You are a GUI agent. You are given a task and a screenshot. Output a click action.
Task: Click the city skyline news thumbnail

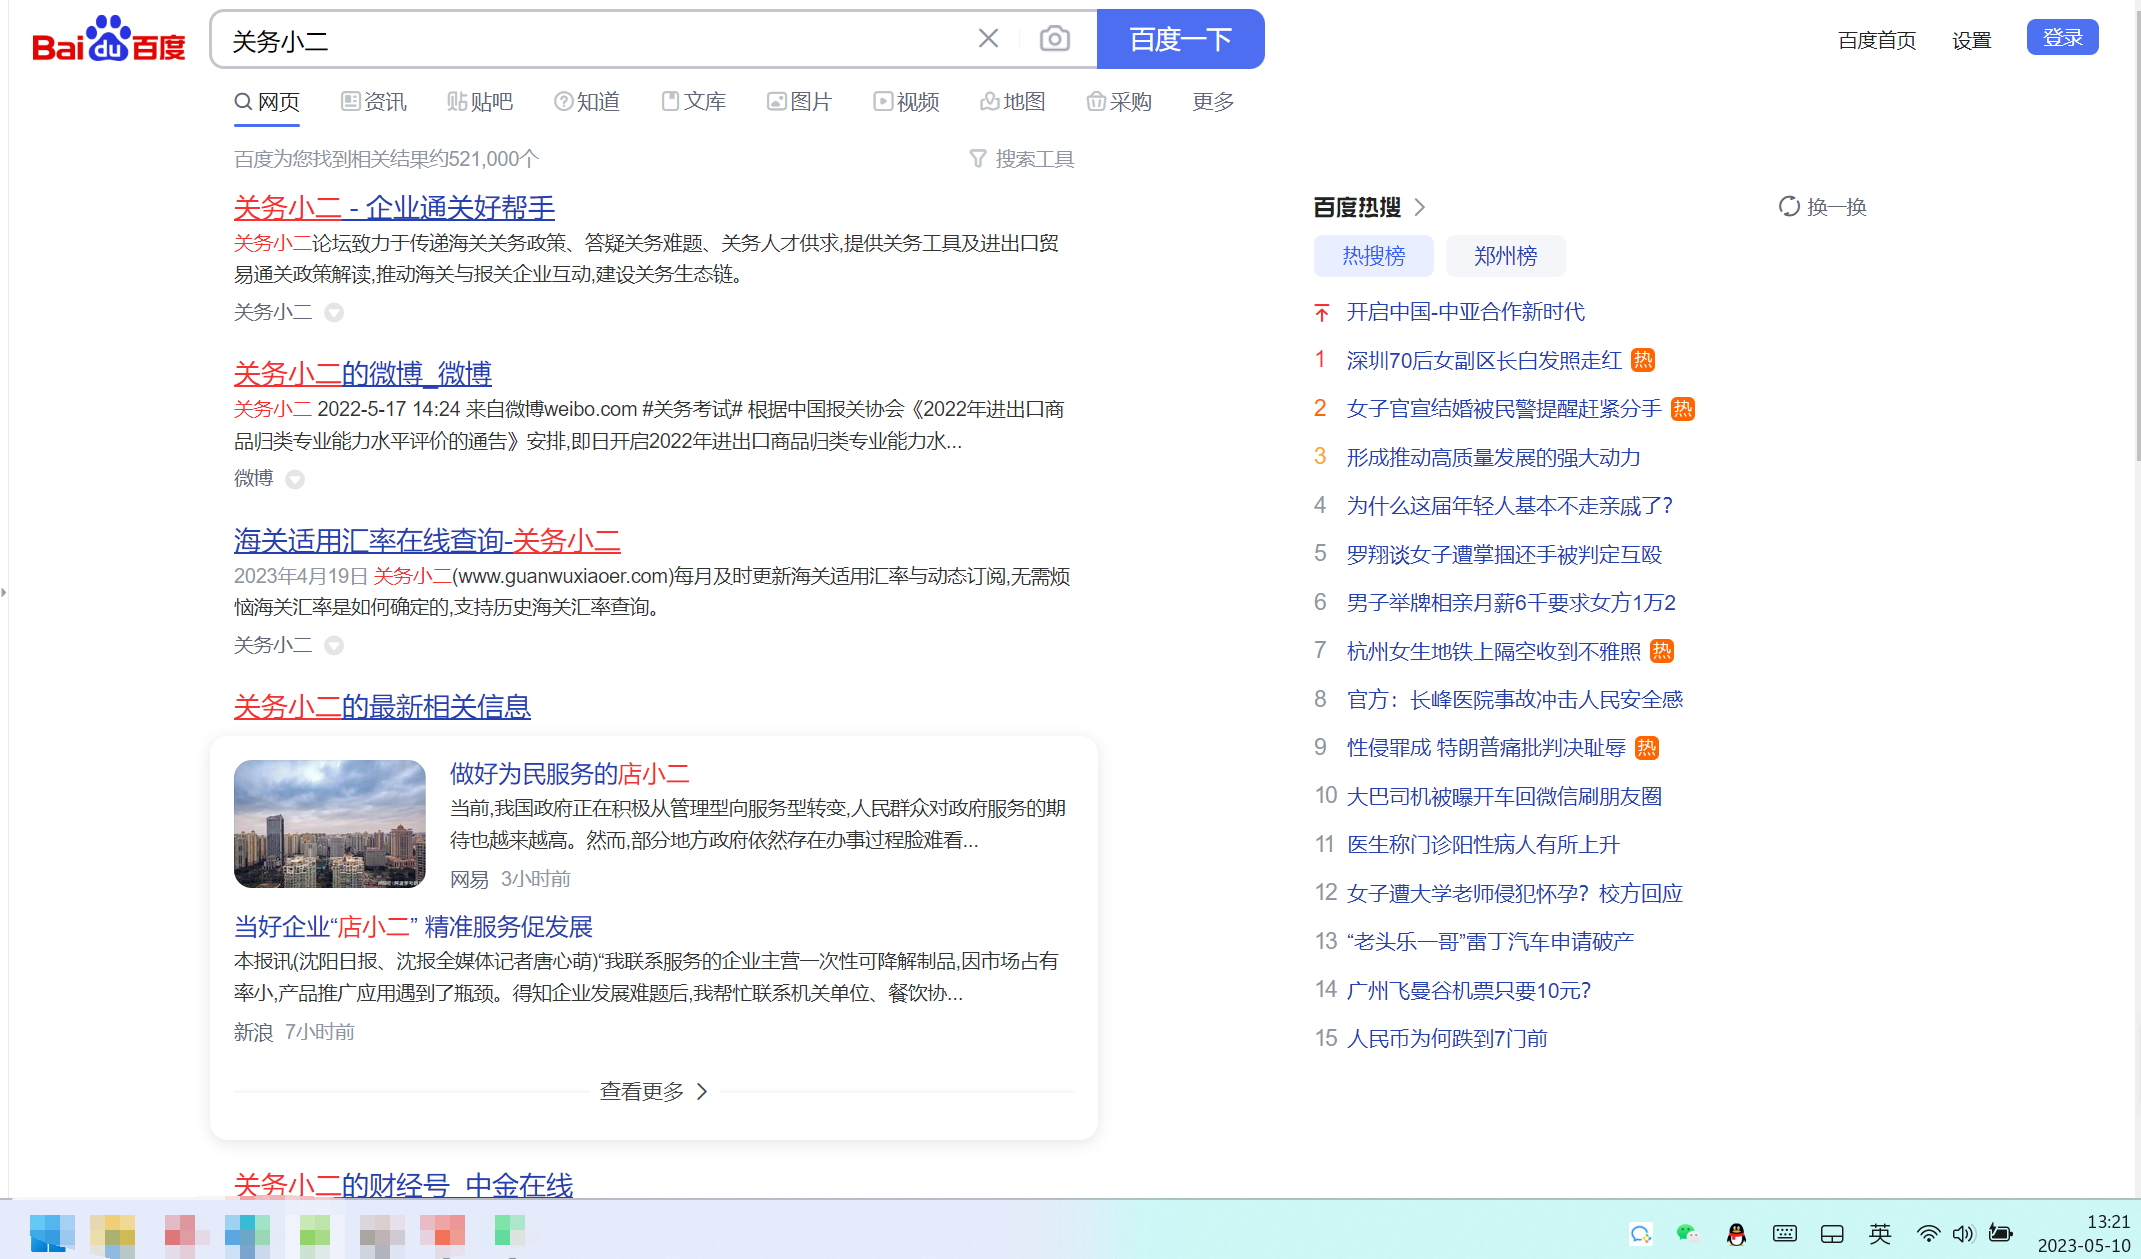(x=330, y=823)
